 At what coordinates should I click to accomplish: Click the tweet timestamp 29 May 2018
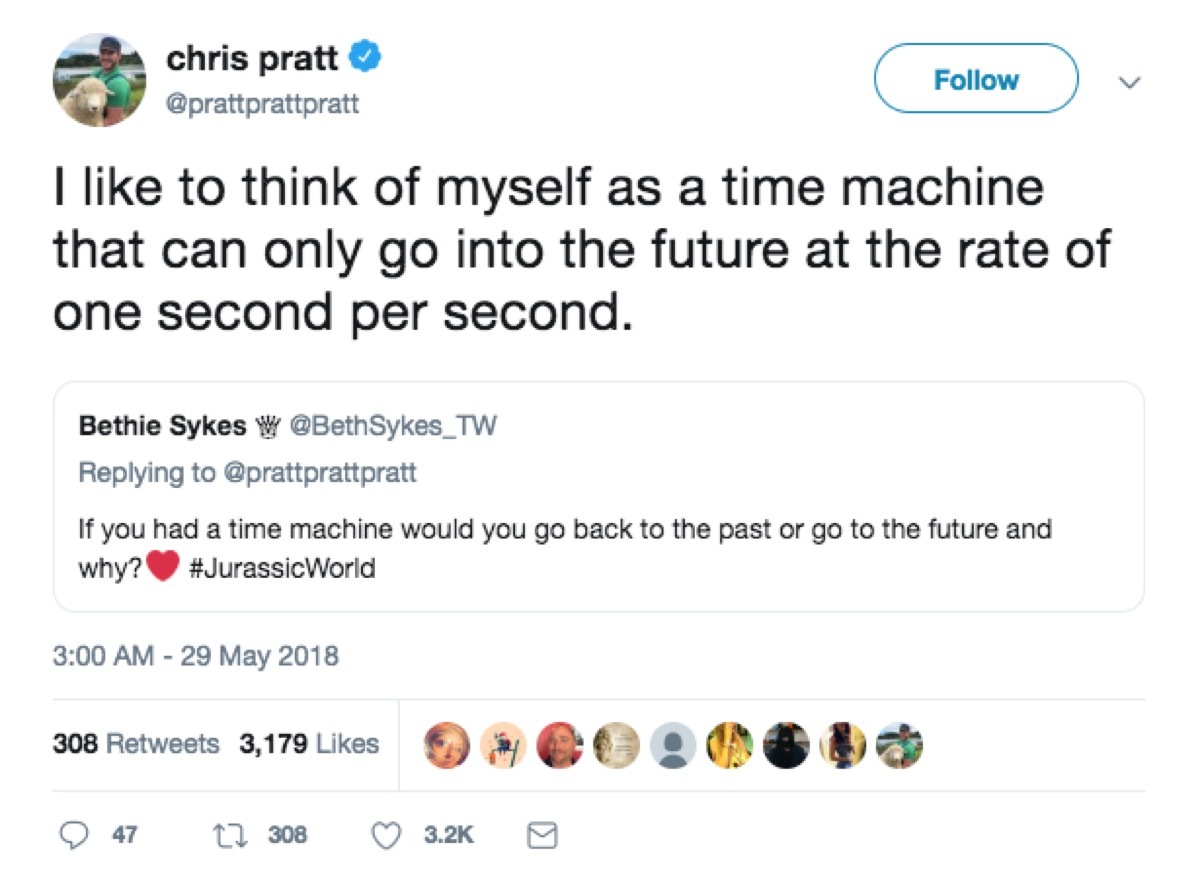195,656
